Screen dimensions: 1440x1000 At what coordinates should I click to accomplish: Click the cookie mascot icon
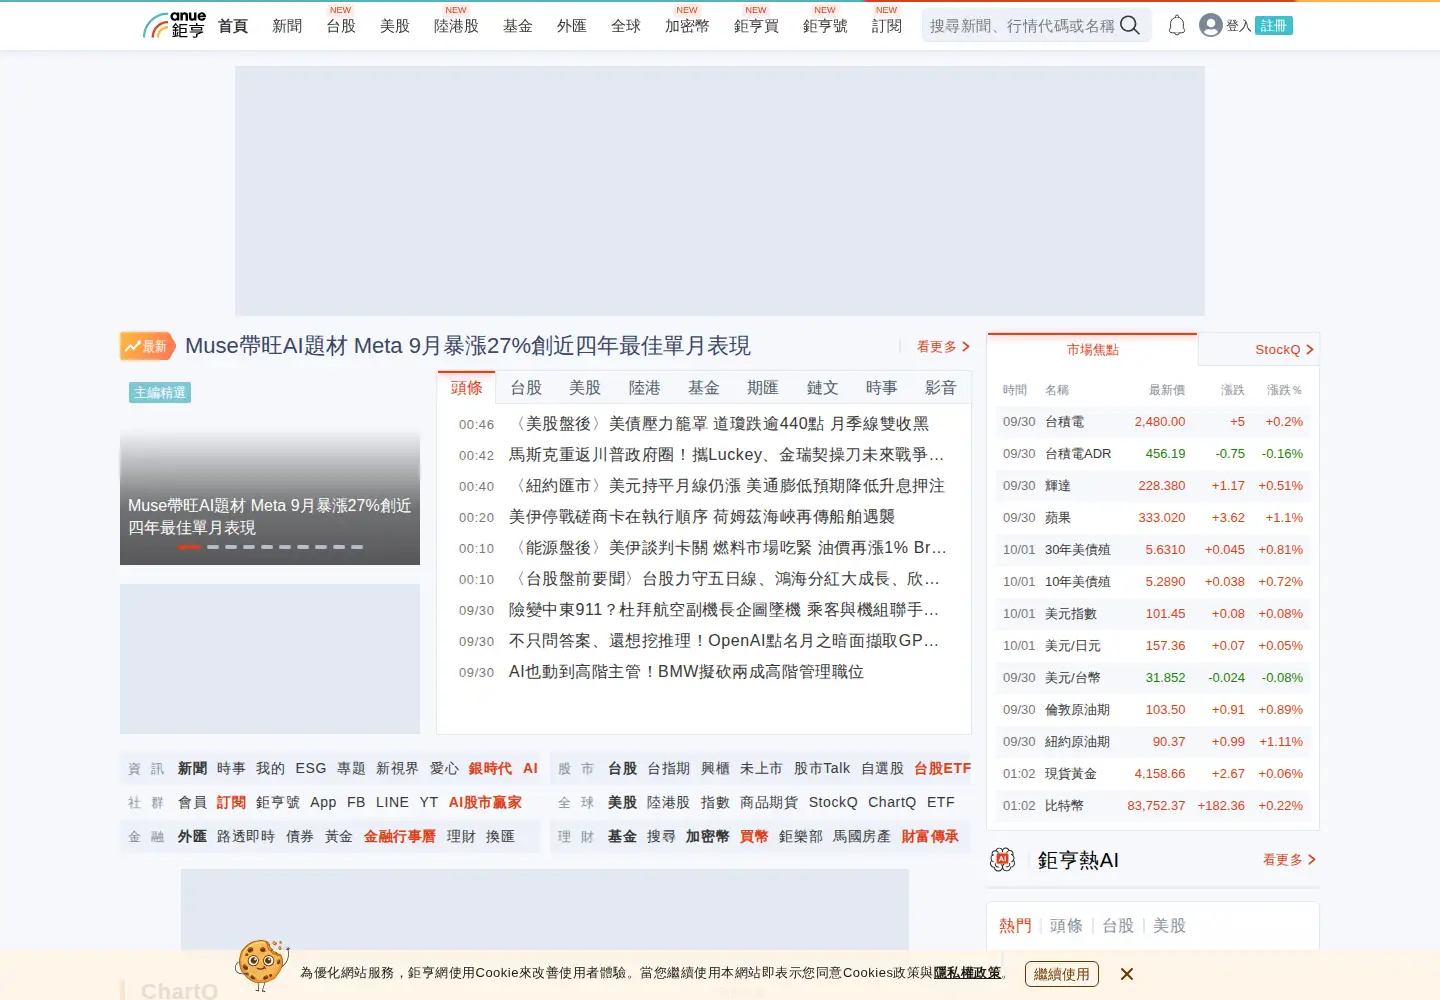pos(262,964)
